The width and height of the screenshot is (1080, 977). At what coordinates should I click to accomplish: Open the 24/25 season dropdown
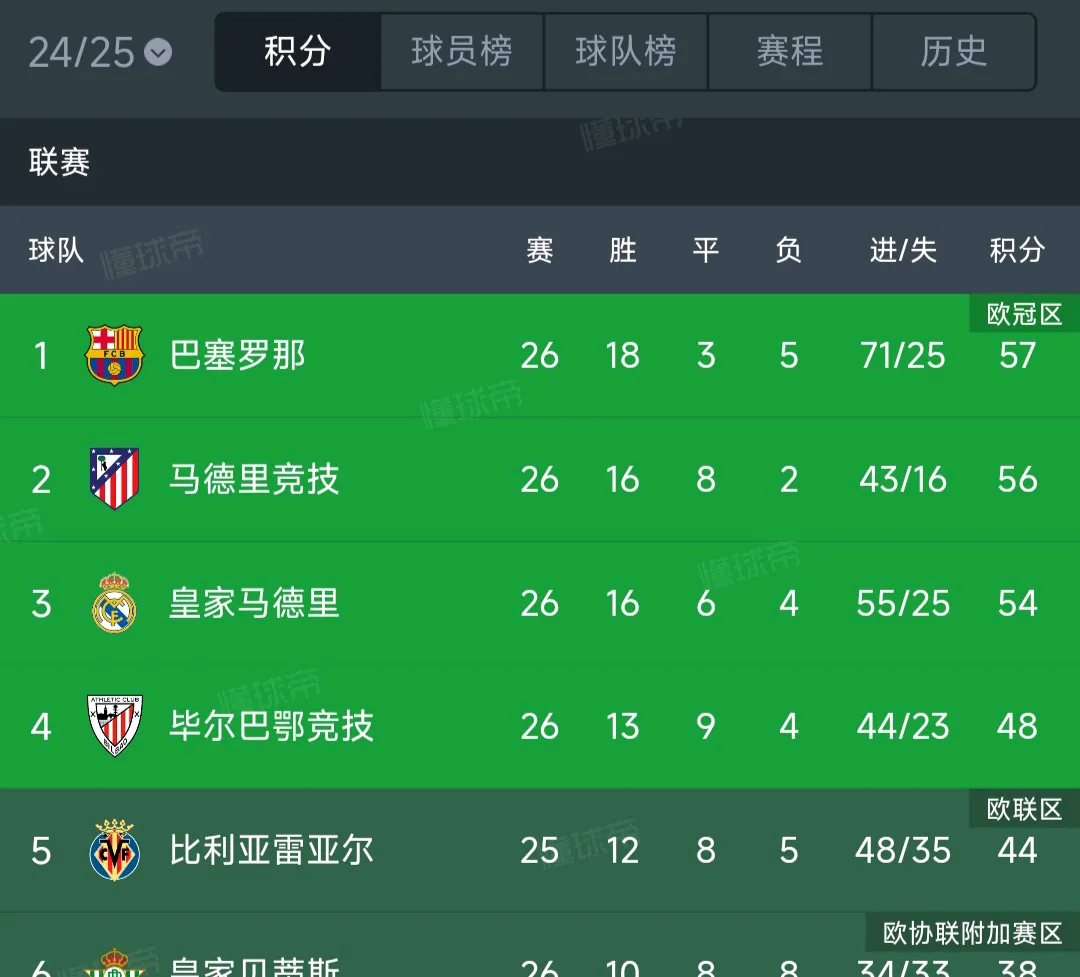(x=100, y=52)
